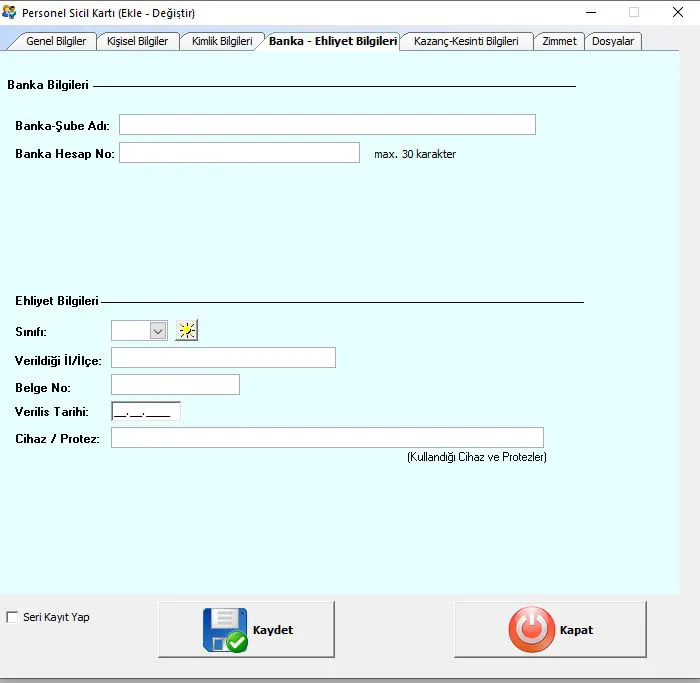Click the Verildiği İl/İlçe input field
The image size is (700, 683).
(x=223, y=358)
